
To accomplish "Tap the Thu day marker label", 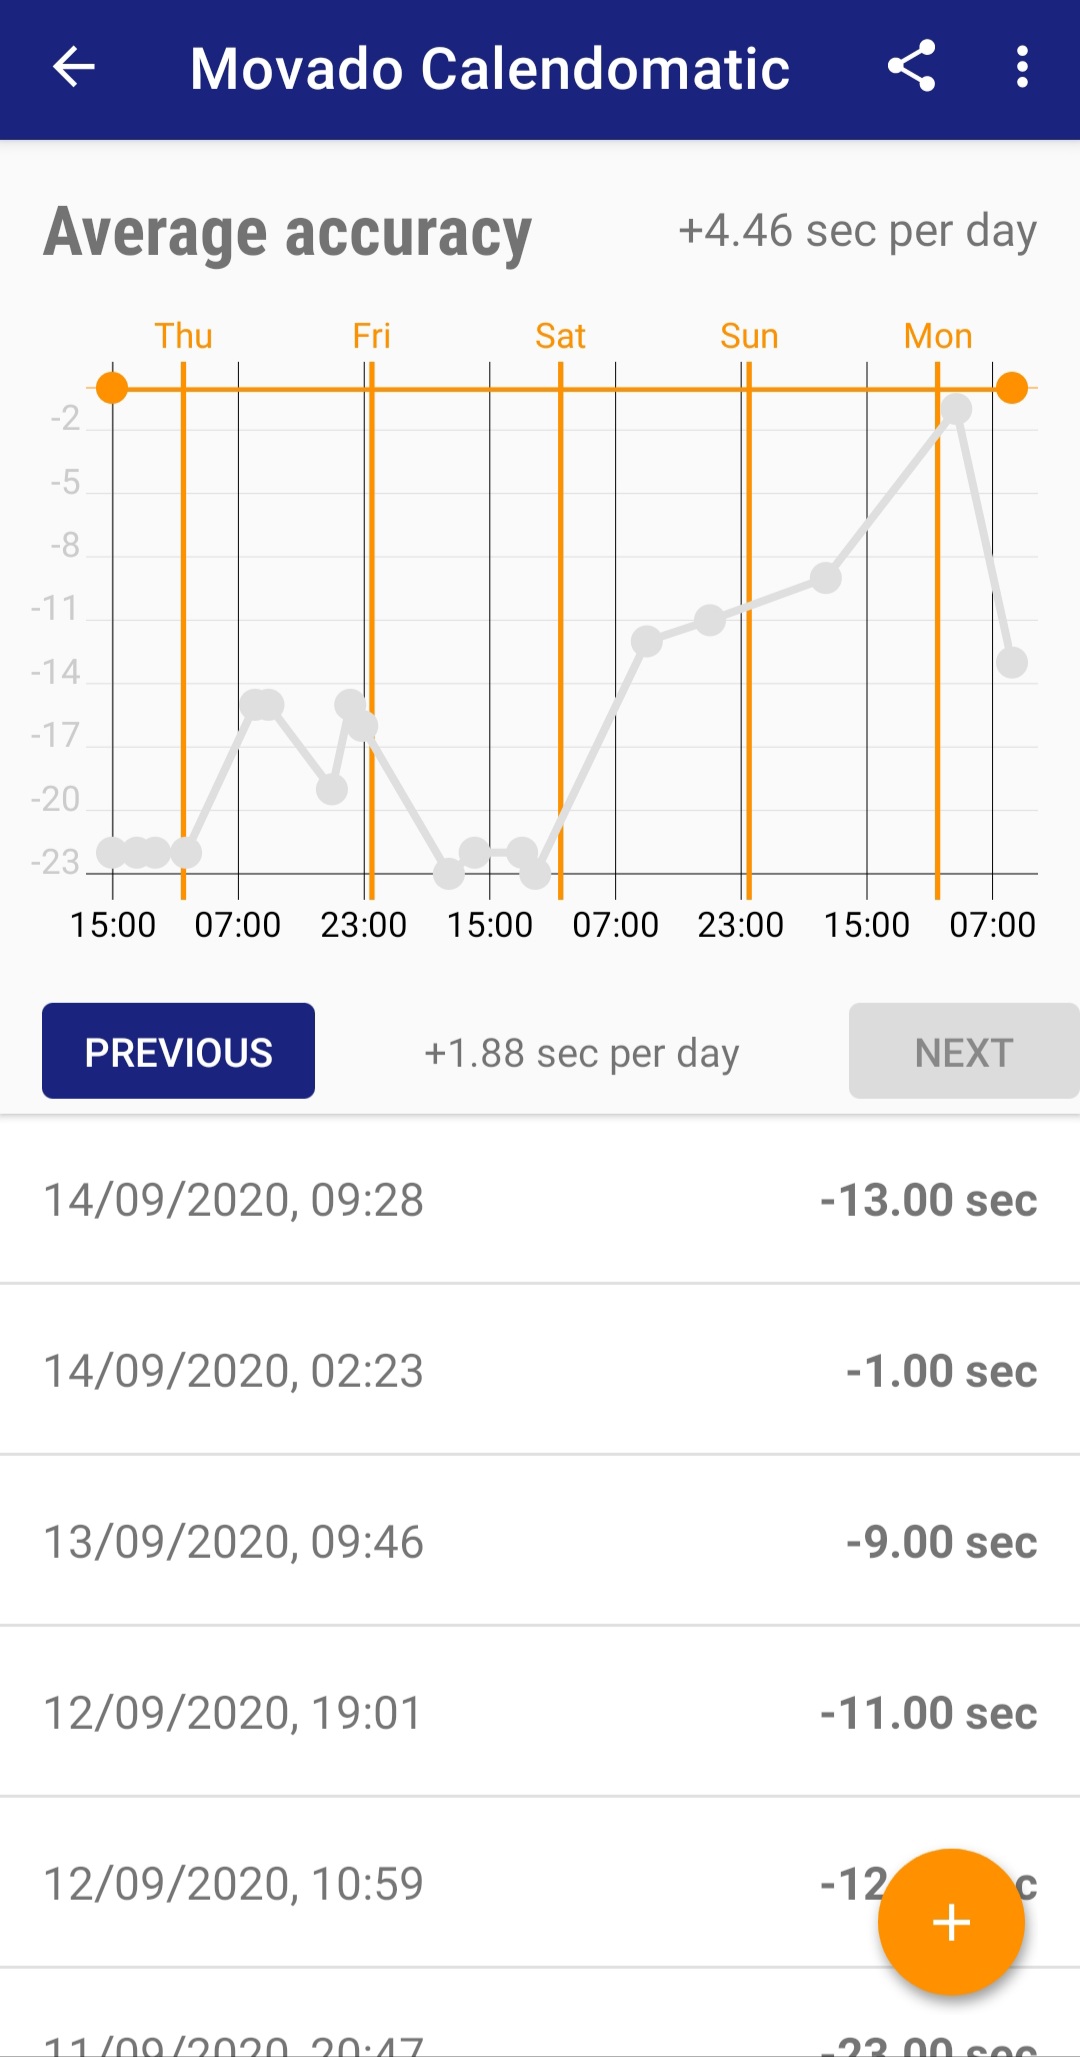I will click(x=183, y=336).
